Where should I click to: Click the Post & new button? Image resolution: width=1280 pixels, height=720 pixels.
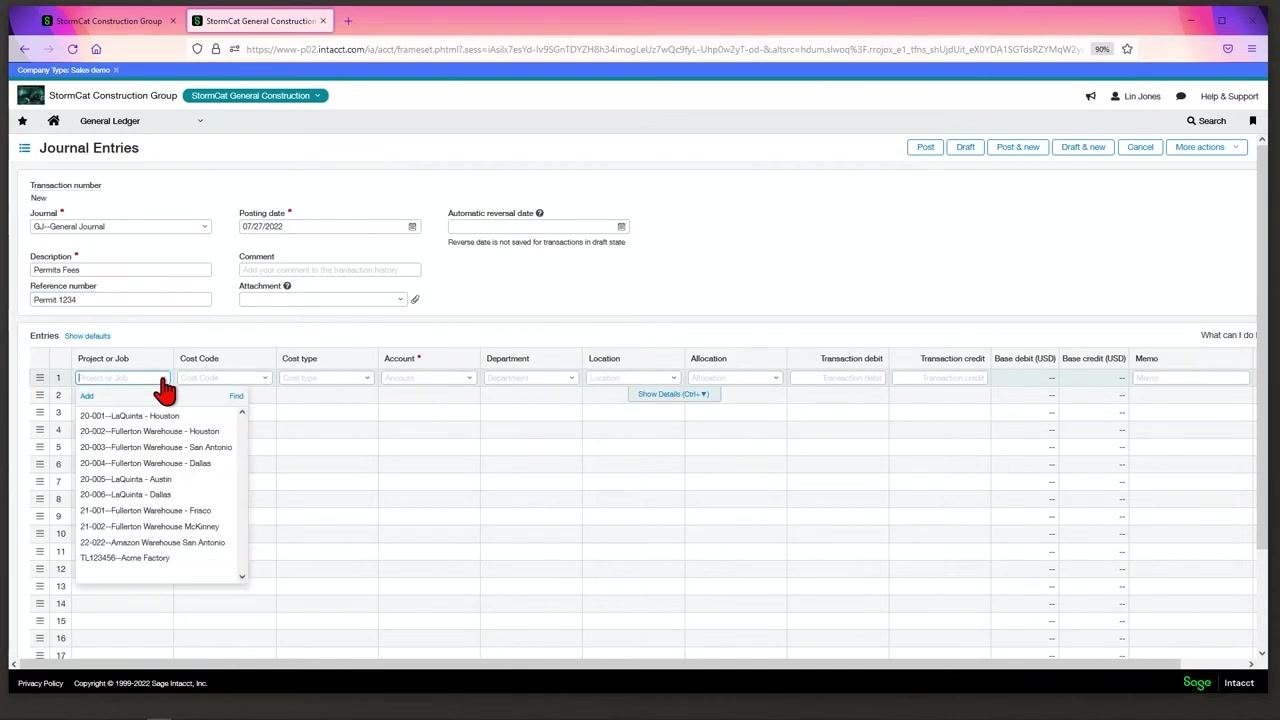[x=1018, y=147]
